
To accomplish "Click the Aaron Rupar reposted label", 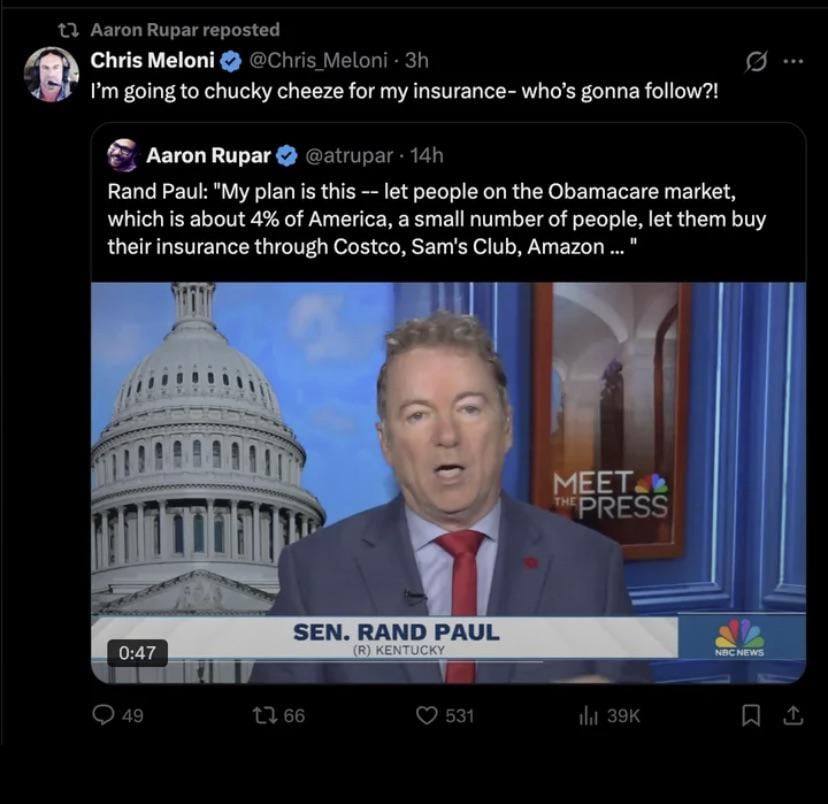I will click(185, 30).
